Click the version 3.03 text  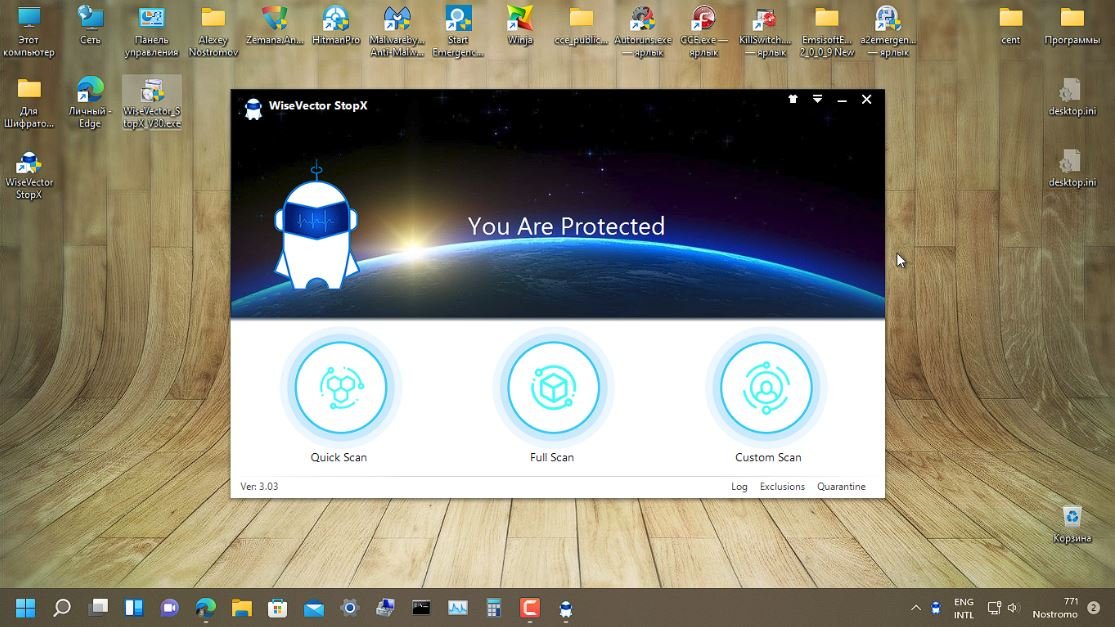coord(259,487)
